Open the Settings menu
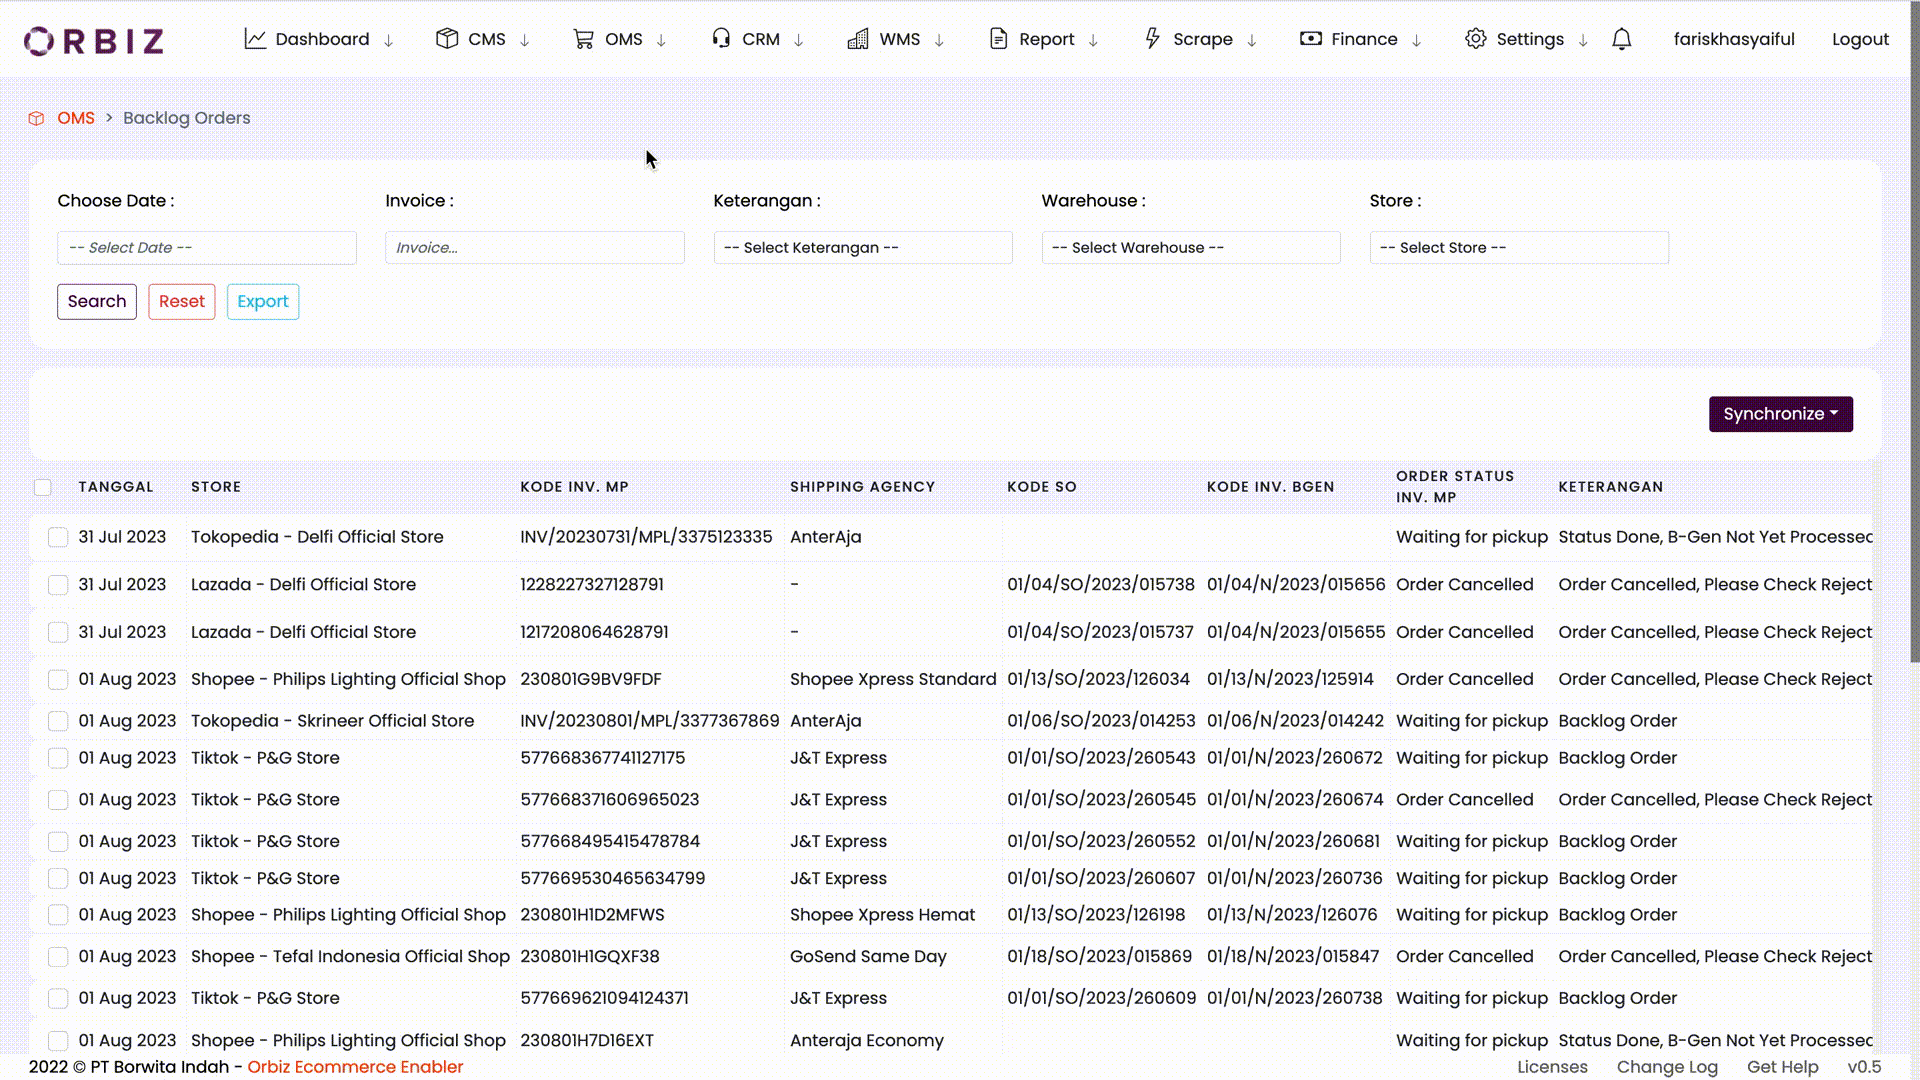The width and height of the screenshot is (1920, 1080). click(x=1530, y=39)
